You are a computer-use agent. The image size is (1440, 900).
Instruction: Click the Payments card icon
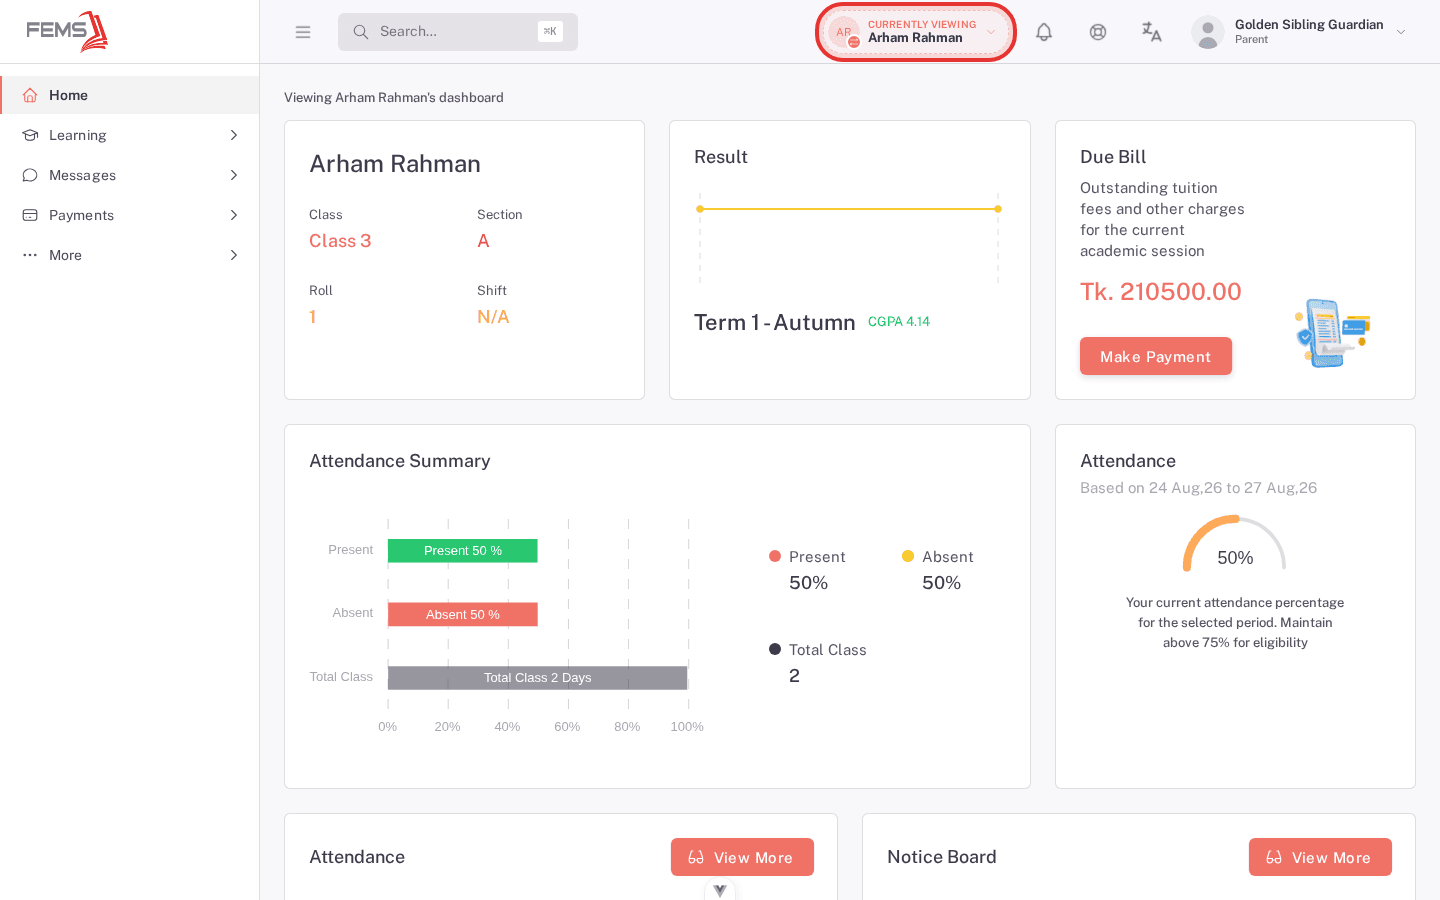[30, 215]
